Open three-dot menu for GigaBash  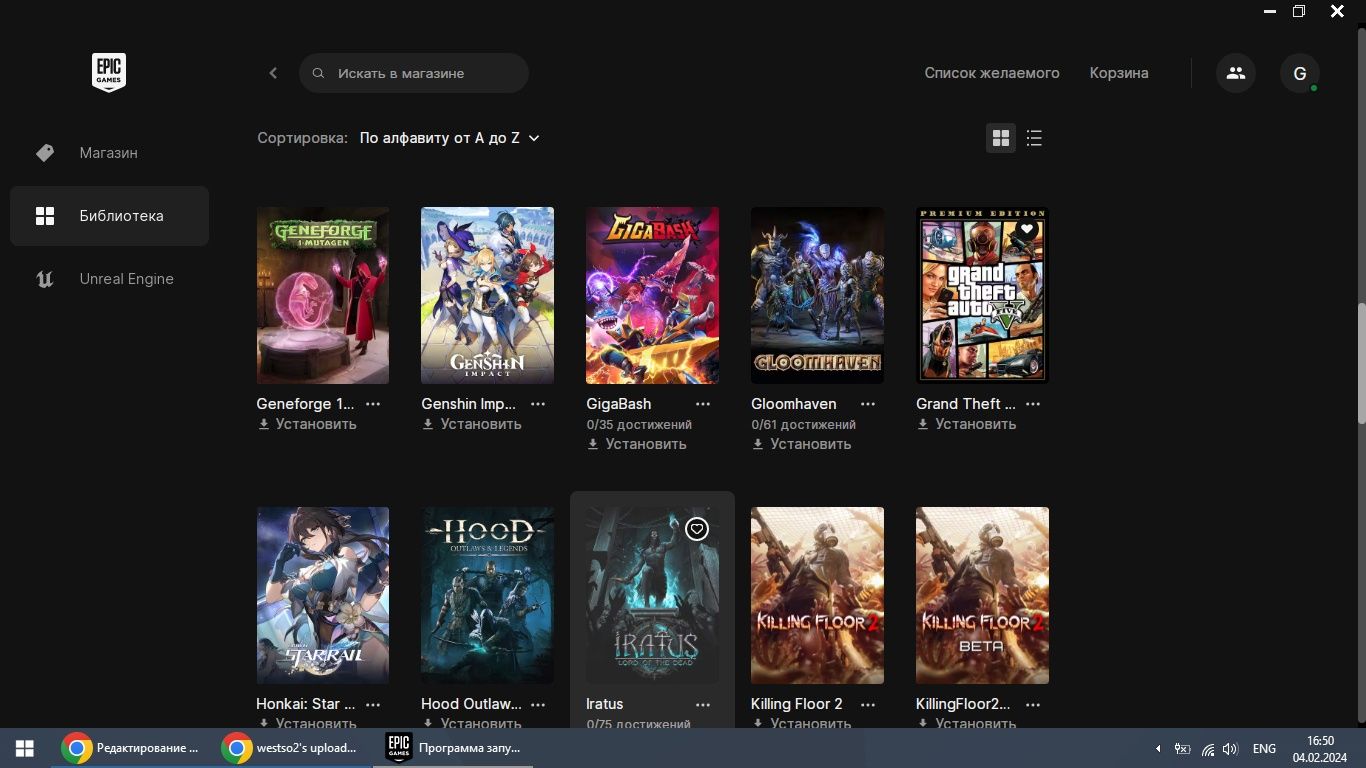703,404
